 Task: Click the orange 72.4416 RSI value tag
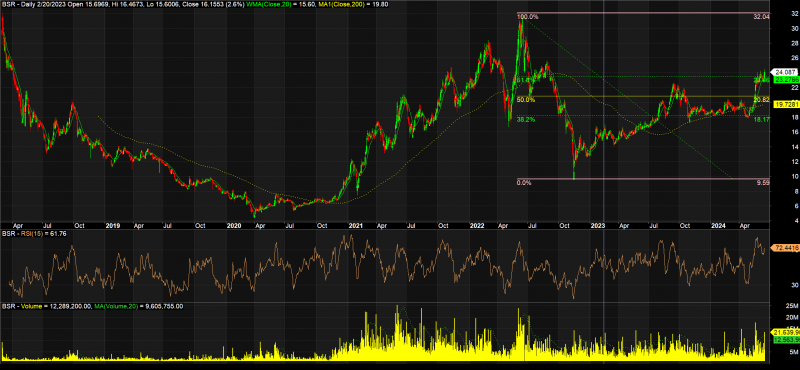(785, 248)
